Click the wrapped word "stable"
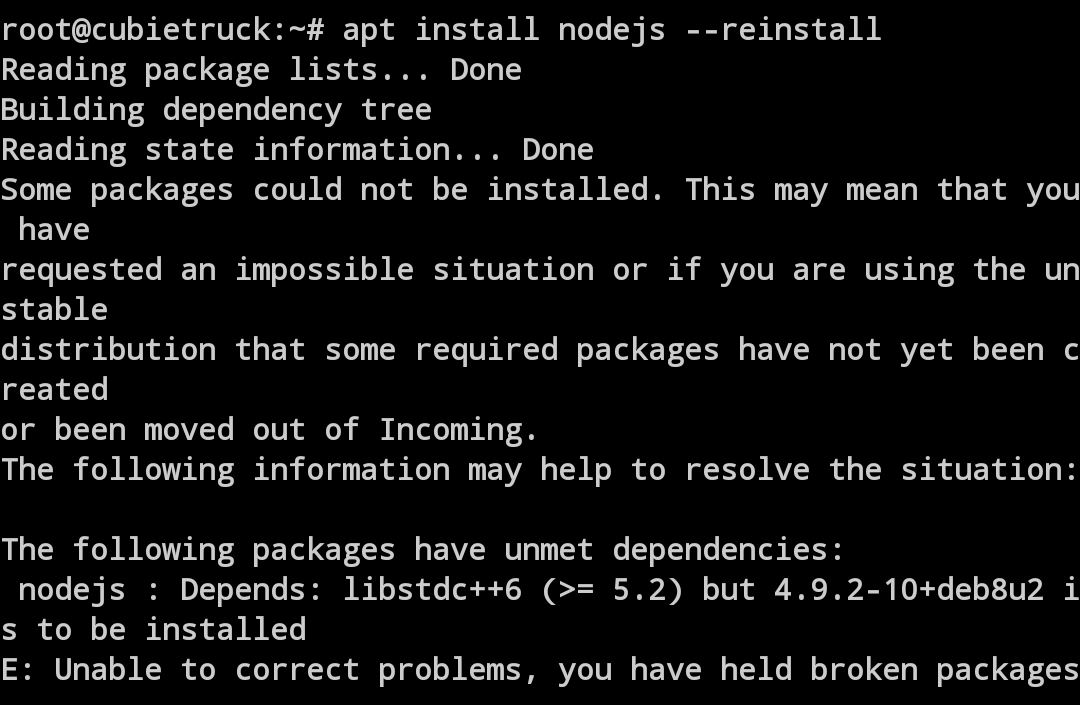Image resolution: width=1080 pixels, height=705 pixels. pos(54,309)
